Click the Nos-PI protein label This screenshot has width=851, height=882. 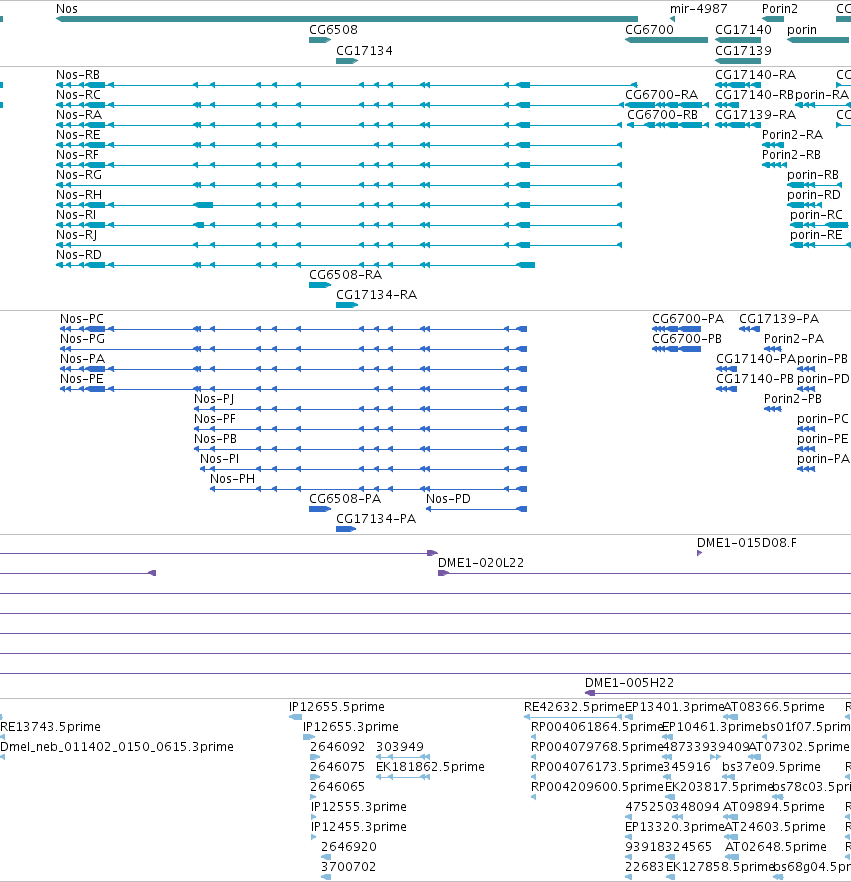click(220, 459)
